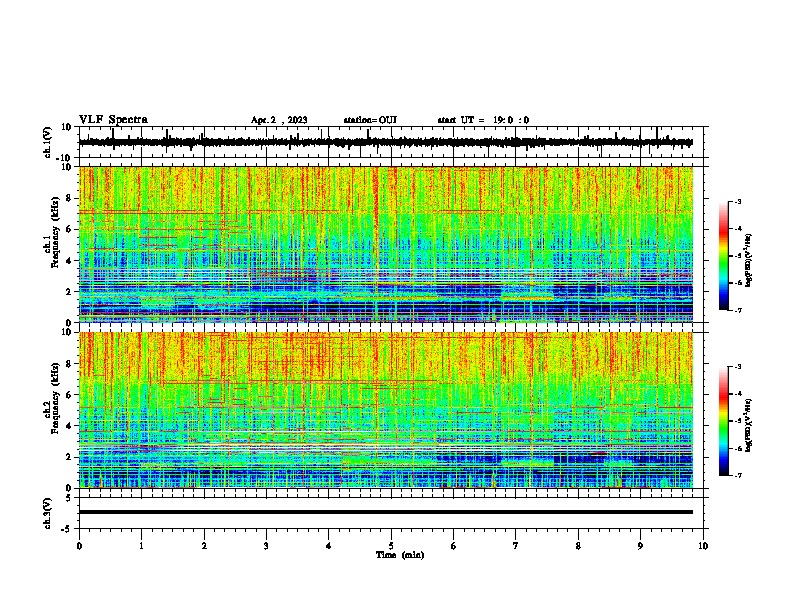
Task: Click the "start UT = 19:0 :0" text
Action: pos(483,120)
